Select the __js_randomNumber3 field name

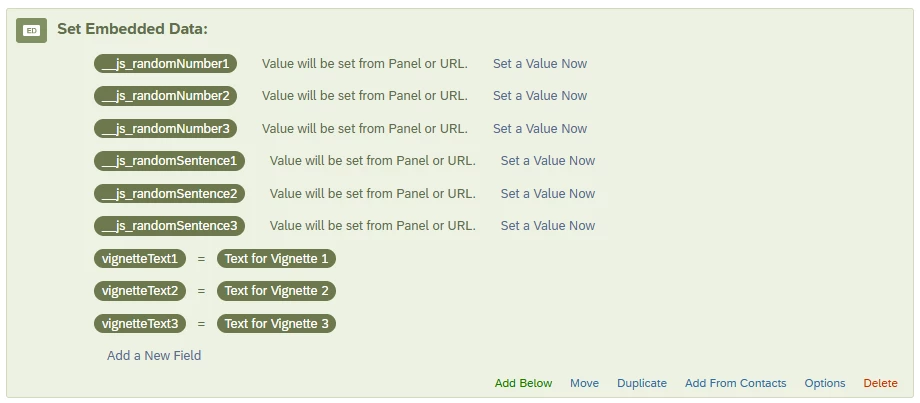(165, 128)
